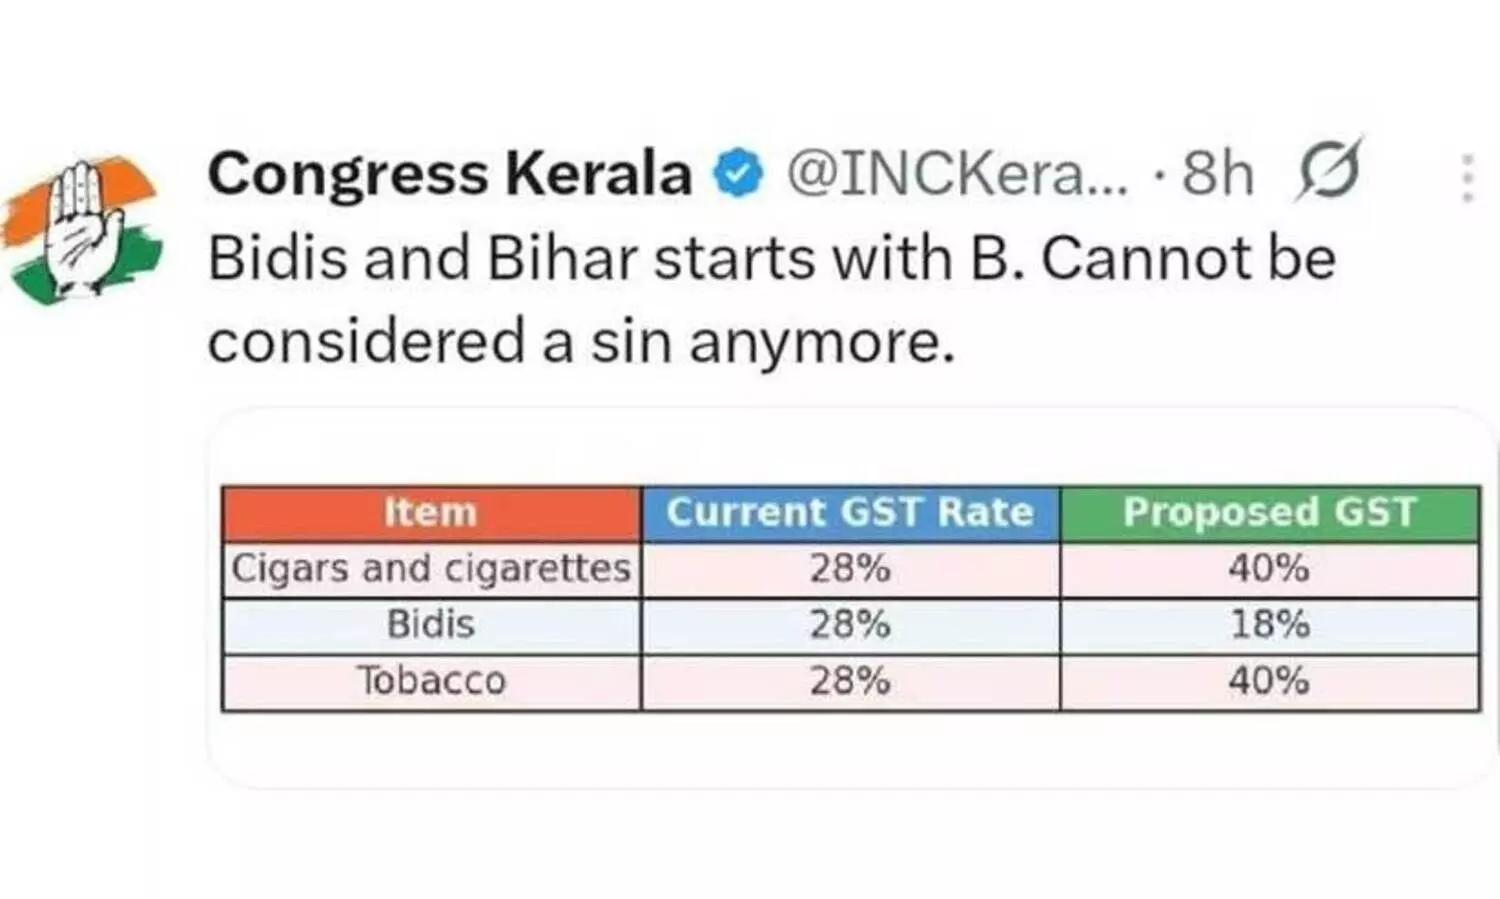
Task: Select the Cigars and cigarettes row
Action: [430, 568]
